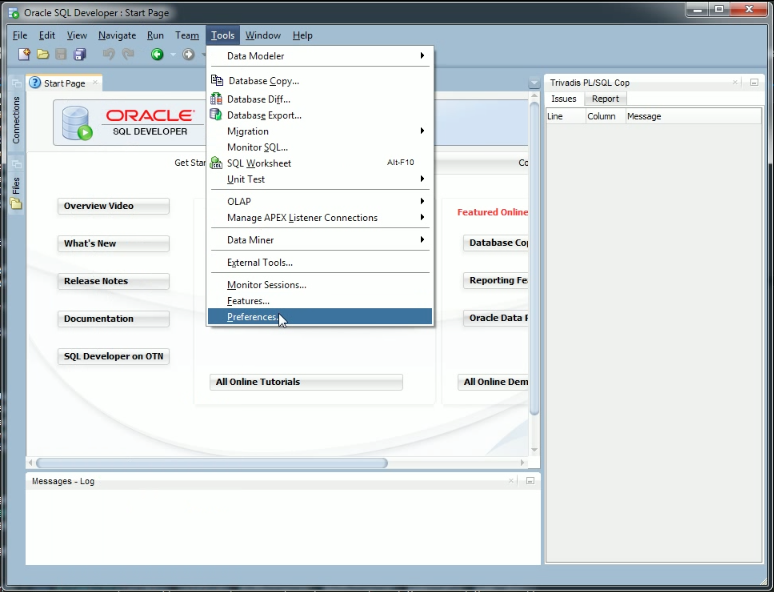Click the Overview Video button
774x592 pixels.
(x=114, y=206)
